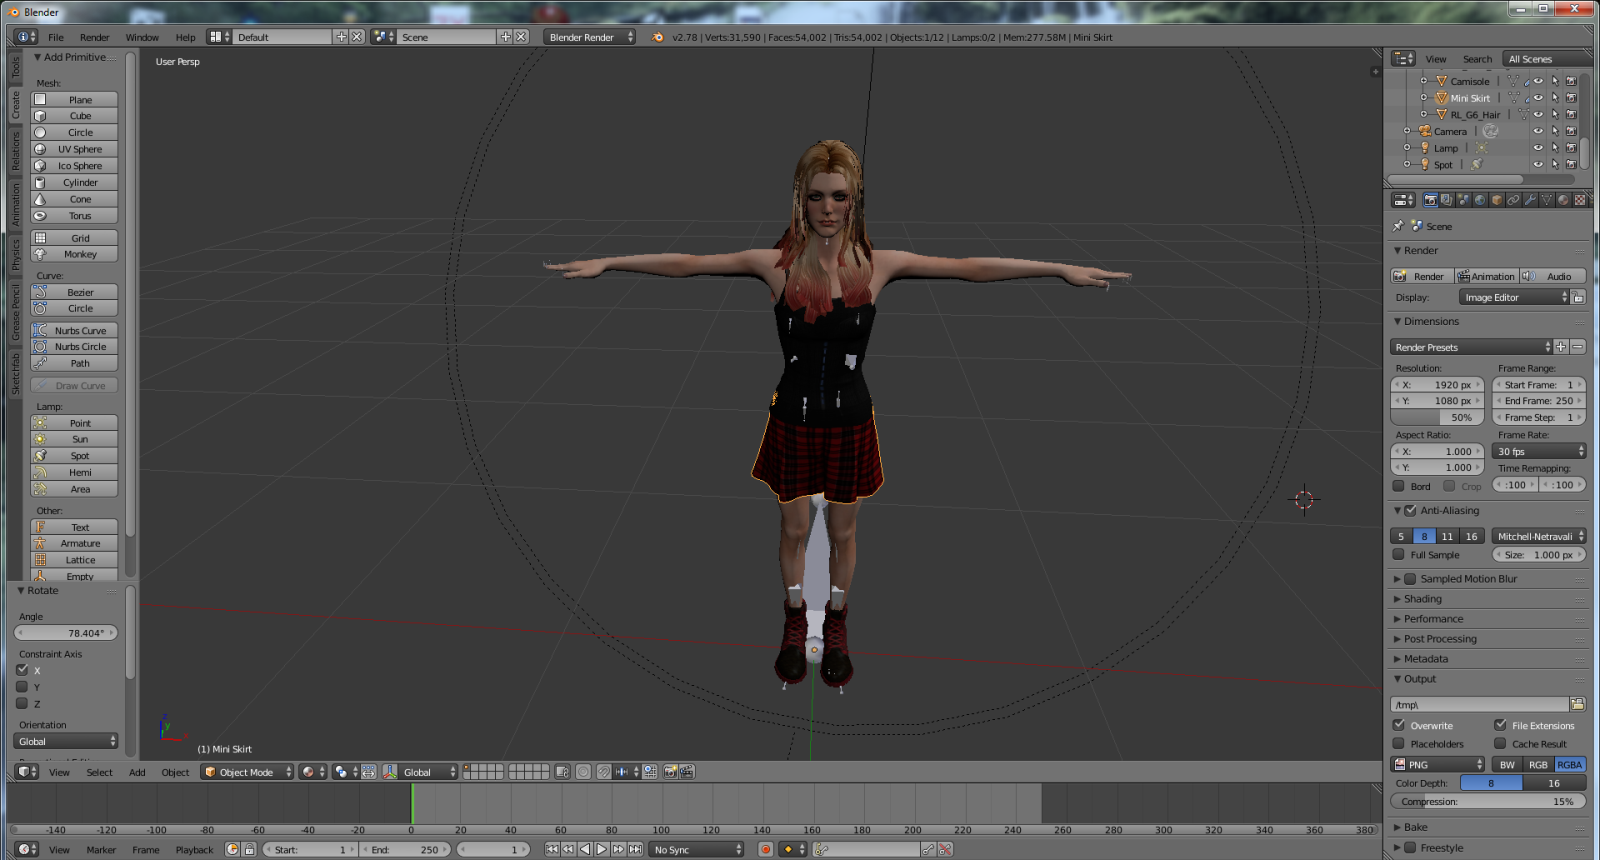Toggle Lamp selectability arrow icon in outliner

coord(1555,148)
